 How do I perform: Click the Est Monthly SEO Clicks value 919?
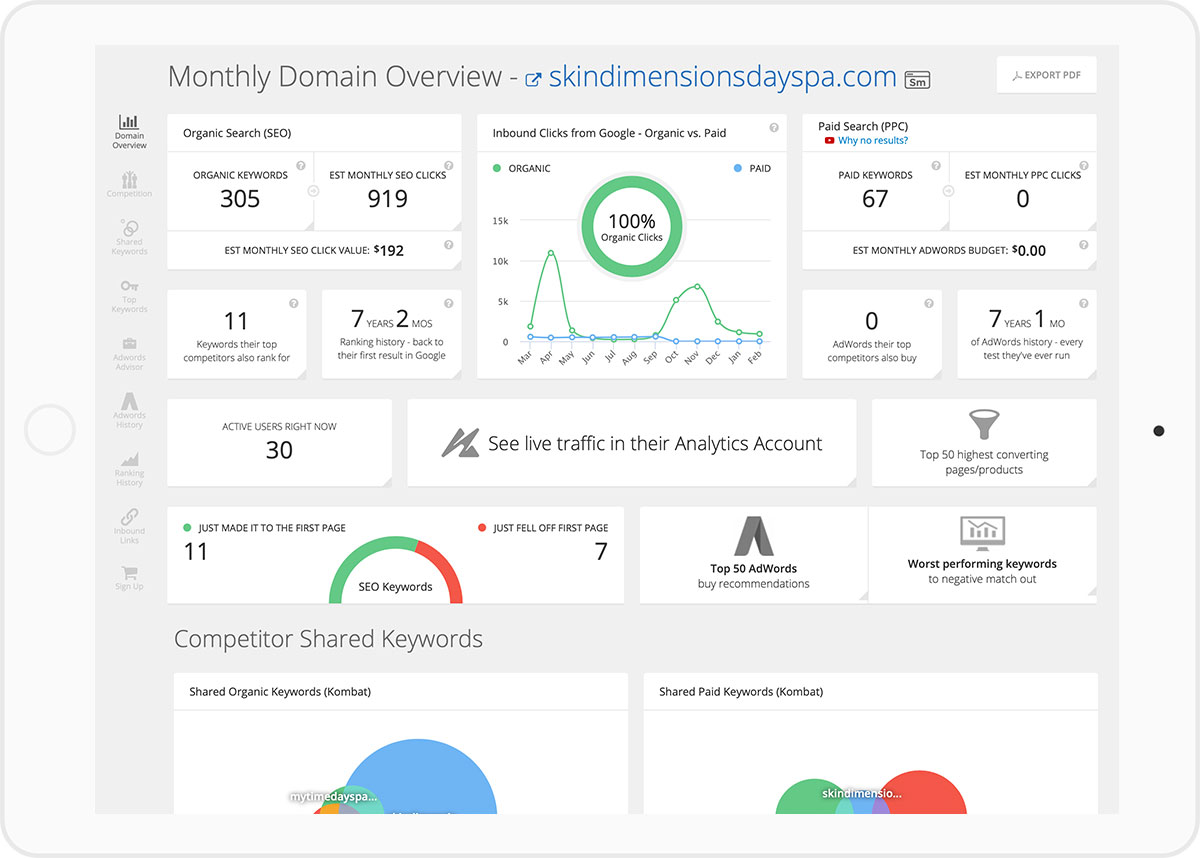pos(387,199)
